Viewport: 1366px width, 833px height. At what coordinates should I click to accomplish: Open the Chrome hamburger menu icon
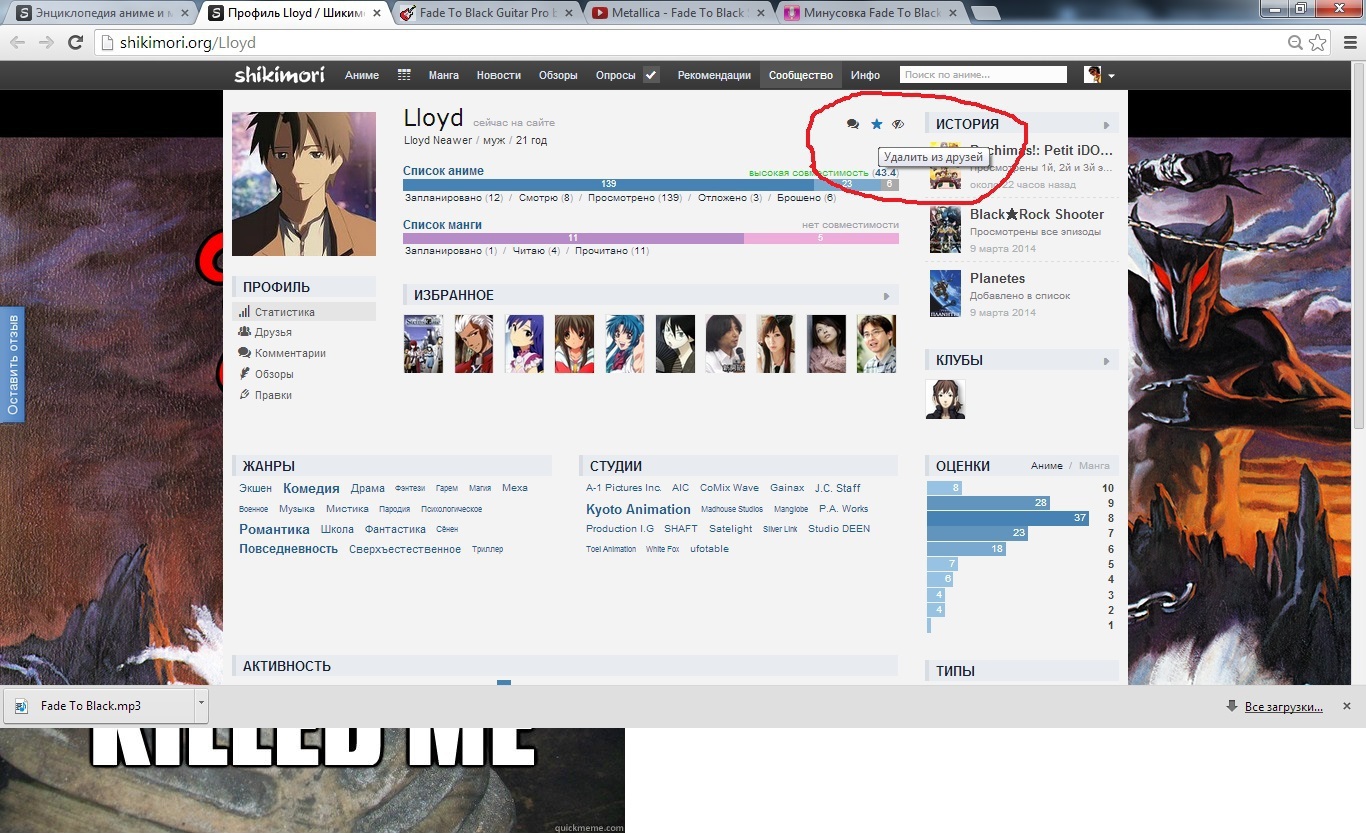pyautogui.click(x=1346, y=42)
